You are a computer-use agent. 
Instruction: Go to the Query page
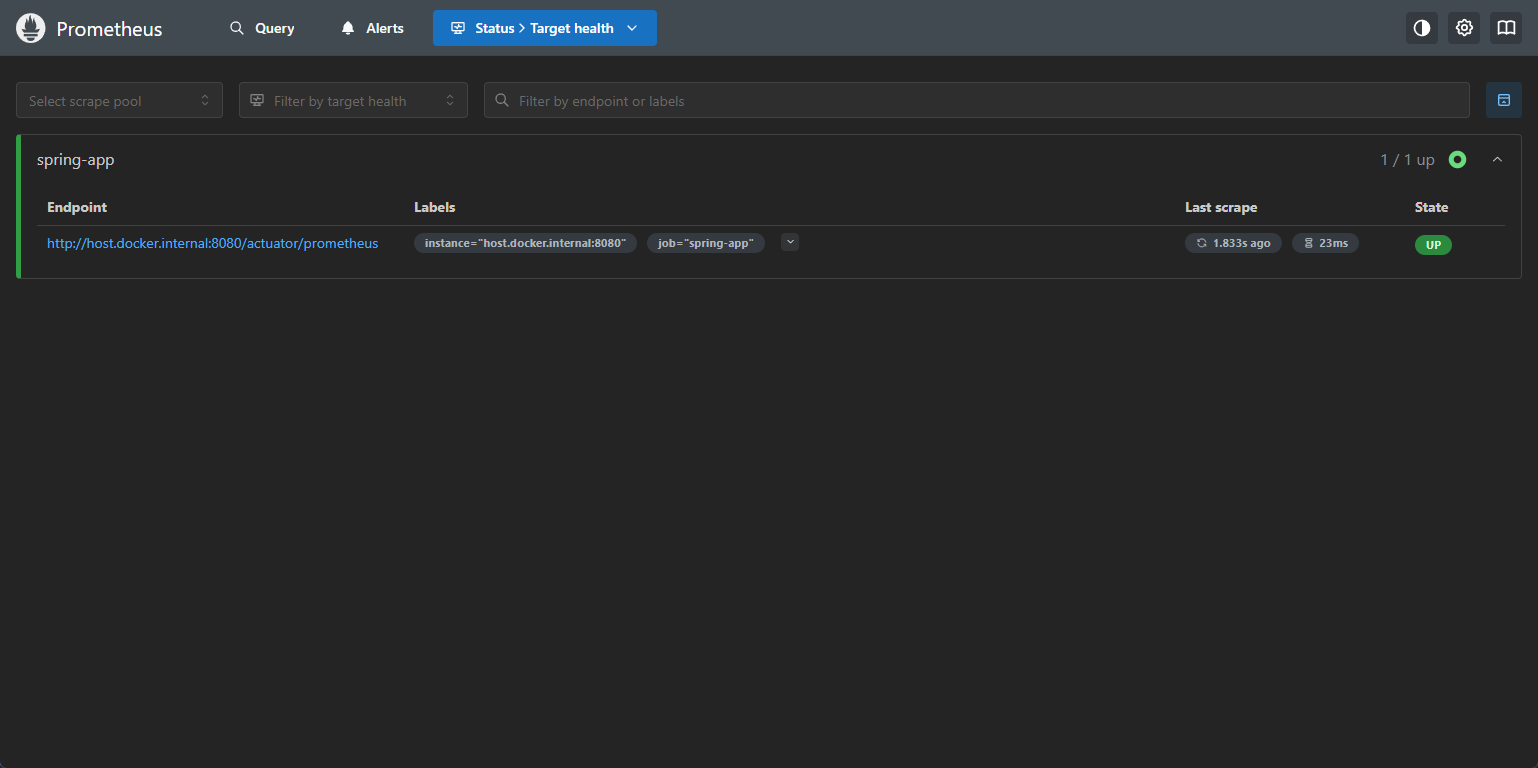point(262,28)
